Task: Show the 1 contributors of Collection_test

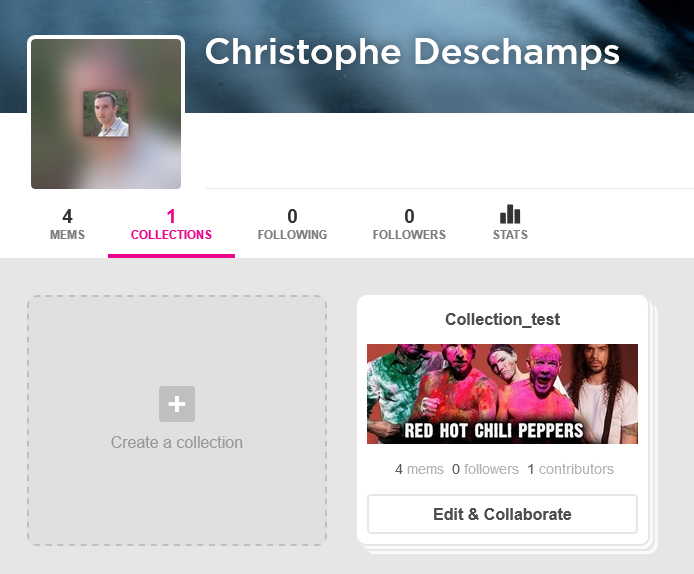Action: pos(571,469)
